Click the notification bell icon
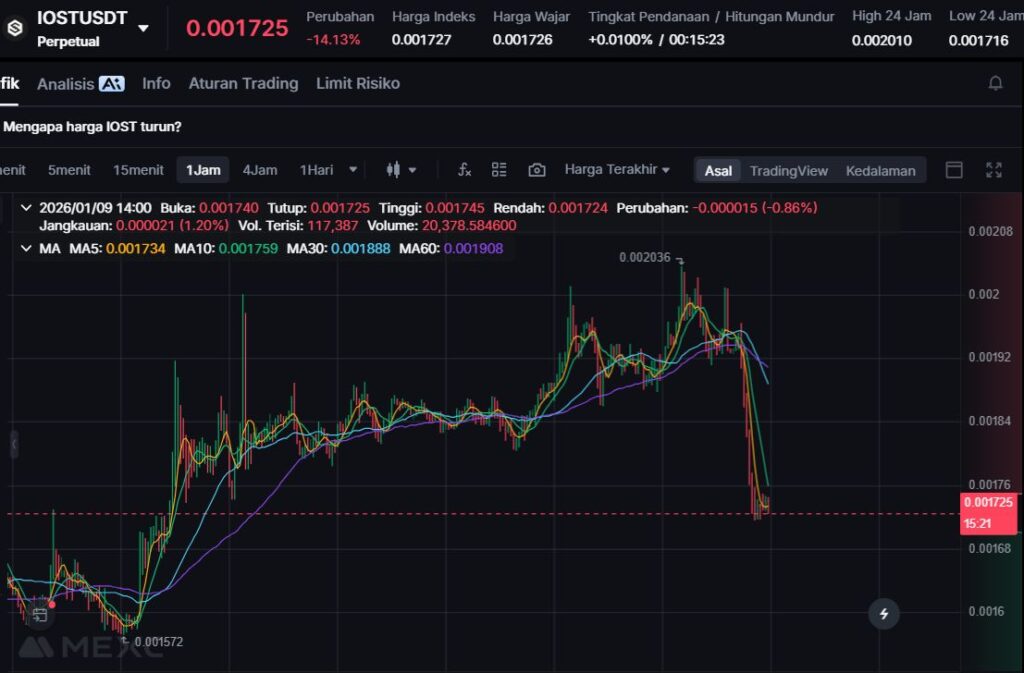This screenshot has width=1024, height=673. coord(995,83)
